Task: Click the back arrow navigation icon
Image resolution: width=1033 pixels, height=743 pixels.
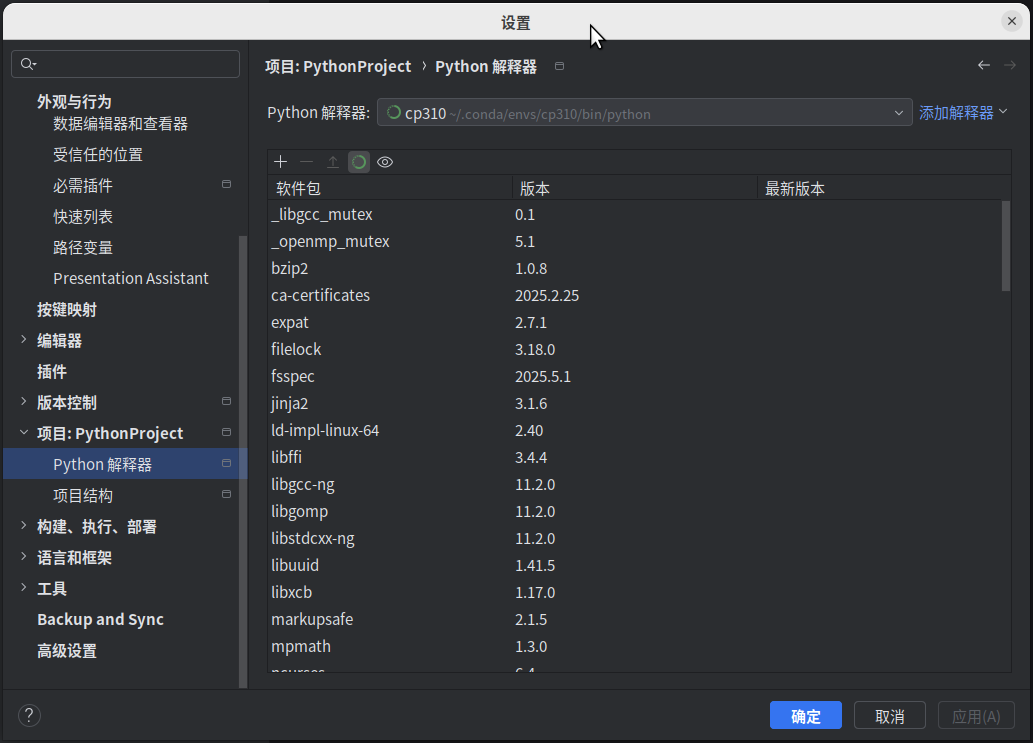Action: pos(984,65)
